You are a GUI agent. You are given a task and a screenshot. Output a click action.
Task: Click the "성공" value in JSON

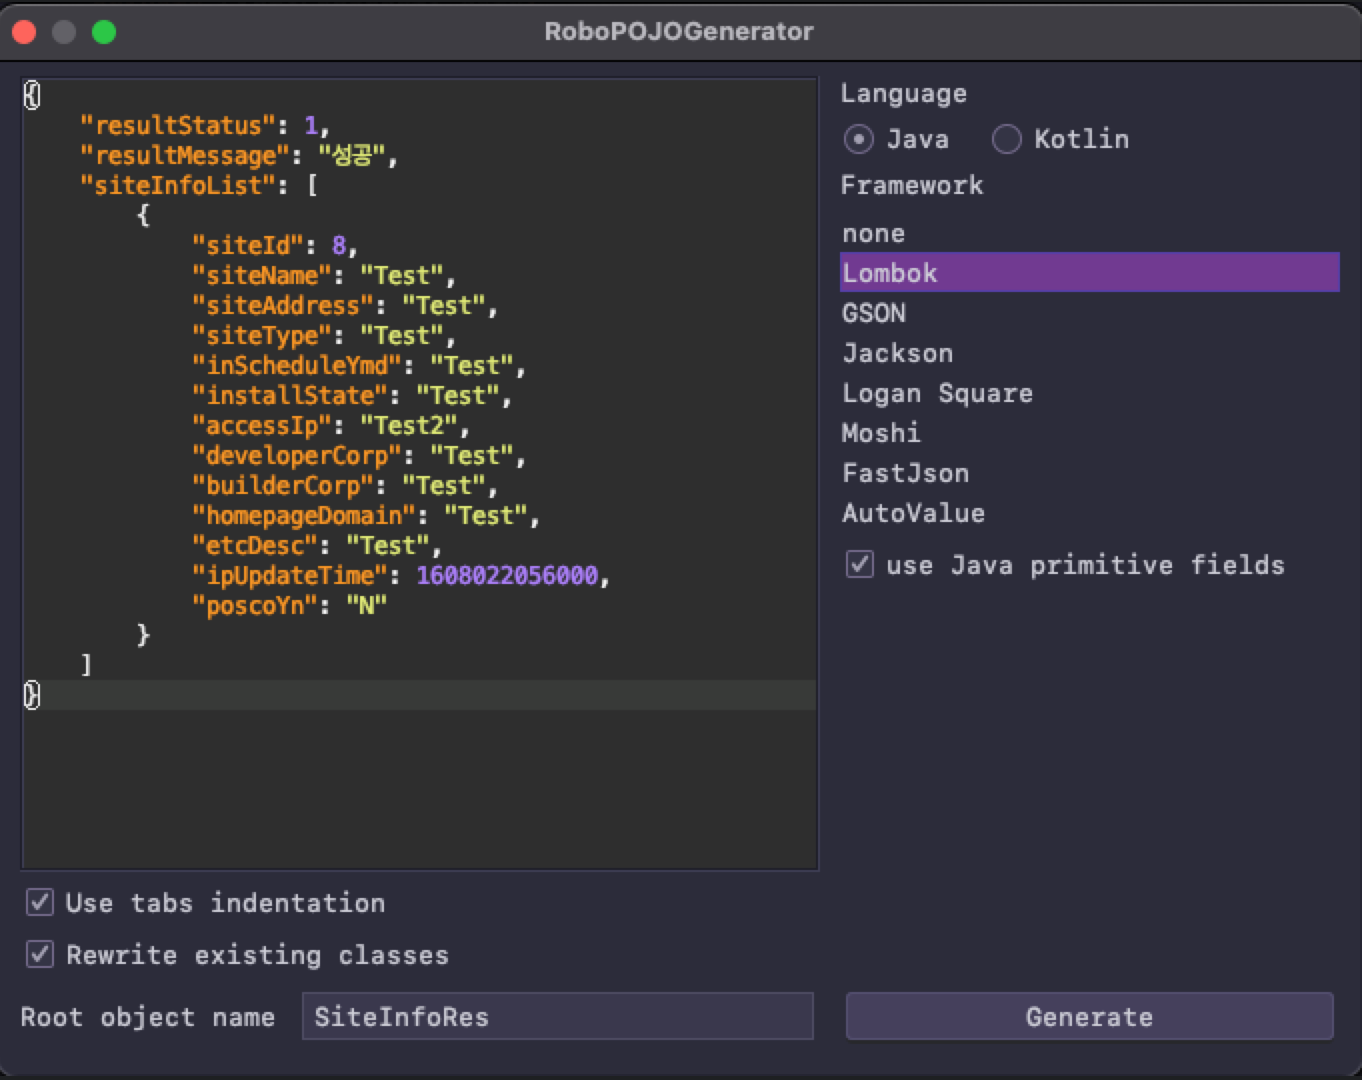tap(352, 155)
